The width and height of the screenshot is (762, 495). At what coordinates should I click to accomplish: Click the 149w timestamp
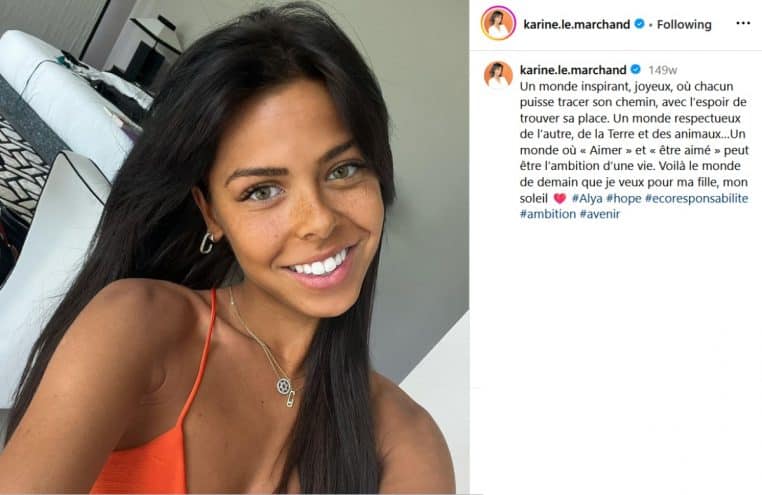[662, 70]
